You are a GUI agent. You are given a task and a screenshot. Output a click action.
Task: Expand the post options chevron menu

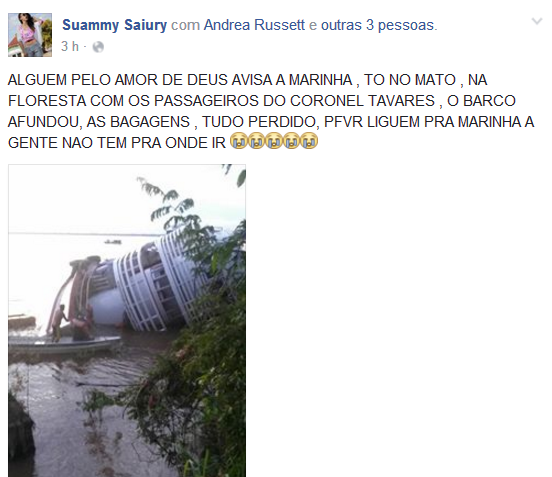click(537, 21)
